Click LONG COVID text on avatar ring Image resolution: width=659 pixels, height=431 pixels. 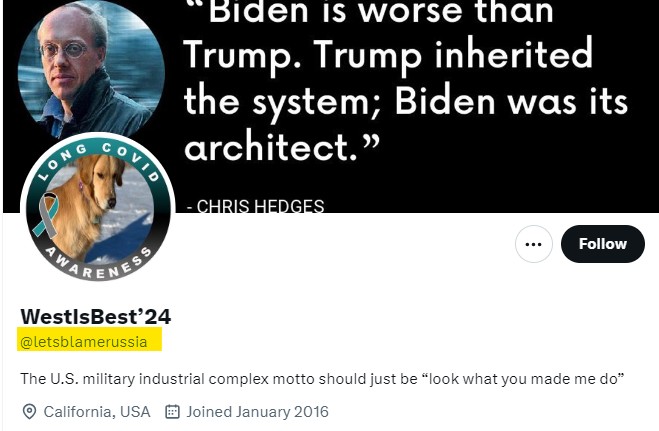(99, 162)
